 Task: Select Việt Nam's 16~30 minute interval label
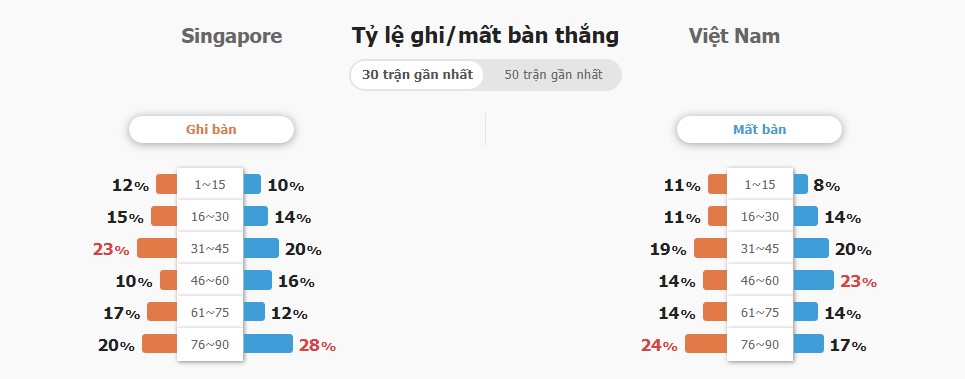(x=760, y=216)
